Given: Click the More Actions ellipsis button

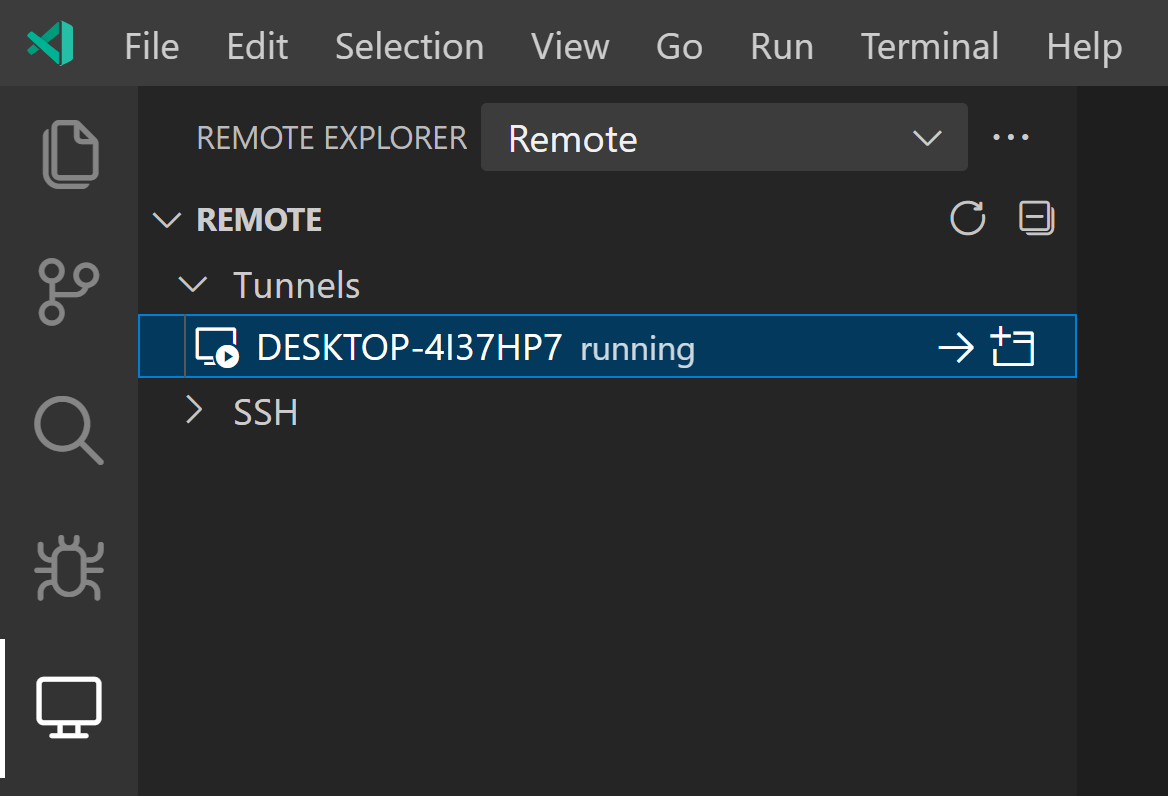Looking at the screenshot, I should coord(1011,138).
